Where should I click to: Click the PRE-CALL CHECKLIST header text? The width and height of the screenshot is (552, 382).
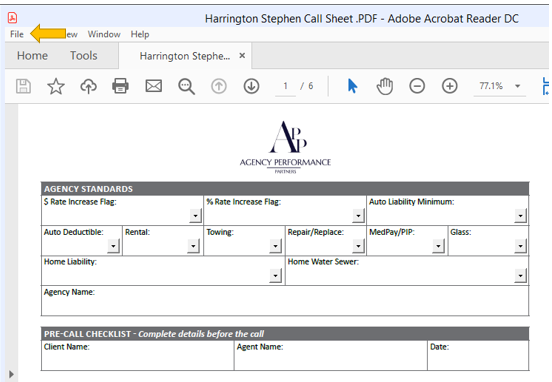point(154,334)
